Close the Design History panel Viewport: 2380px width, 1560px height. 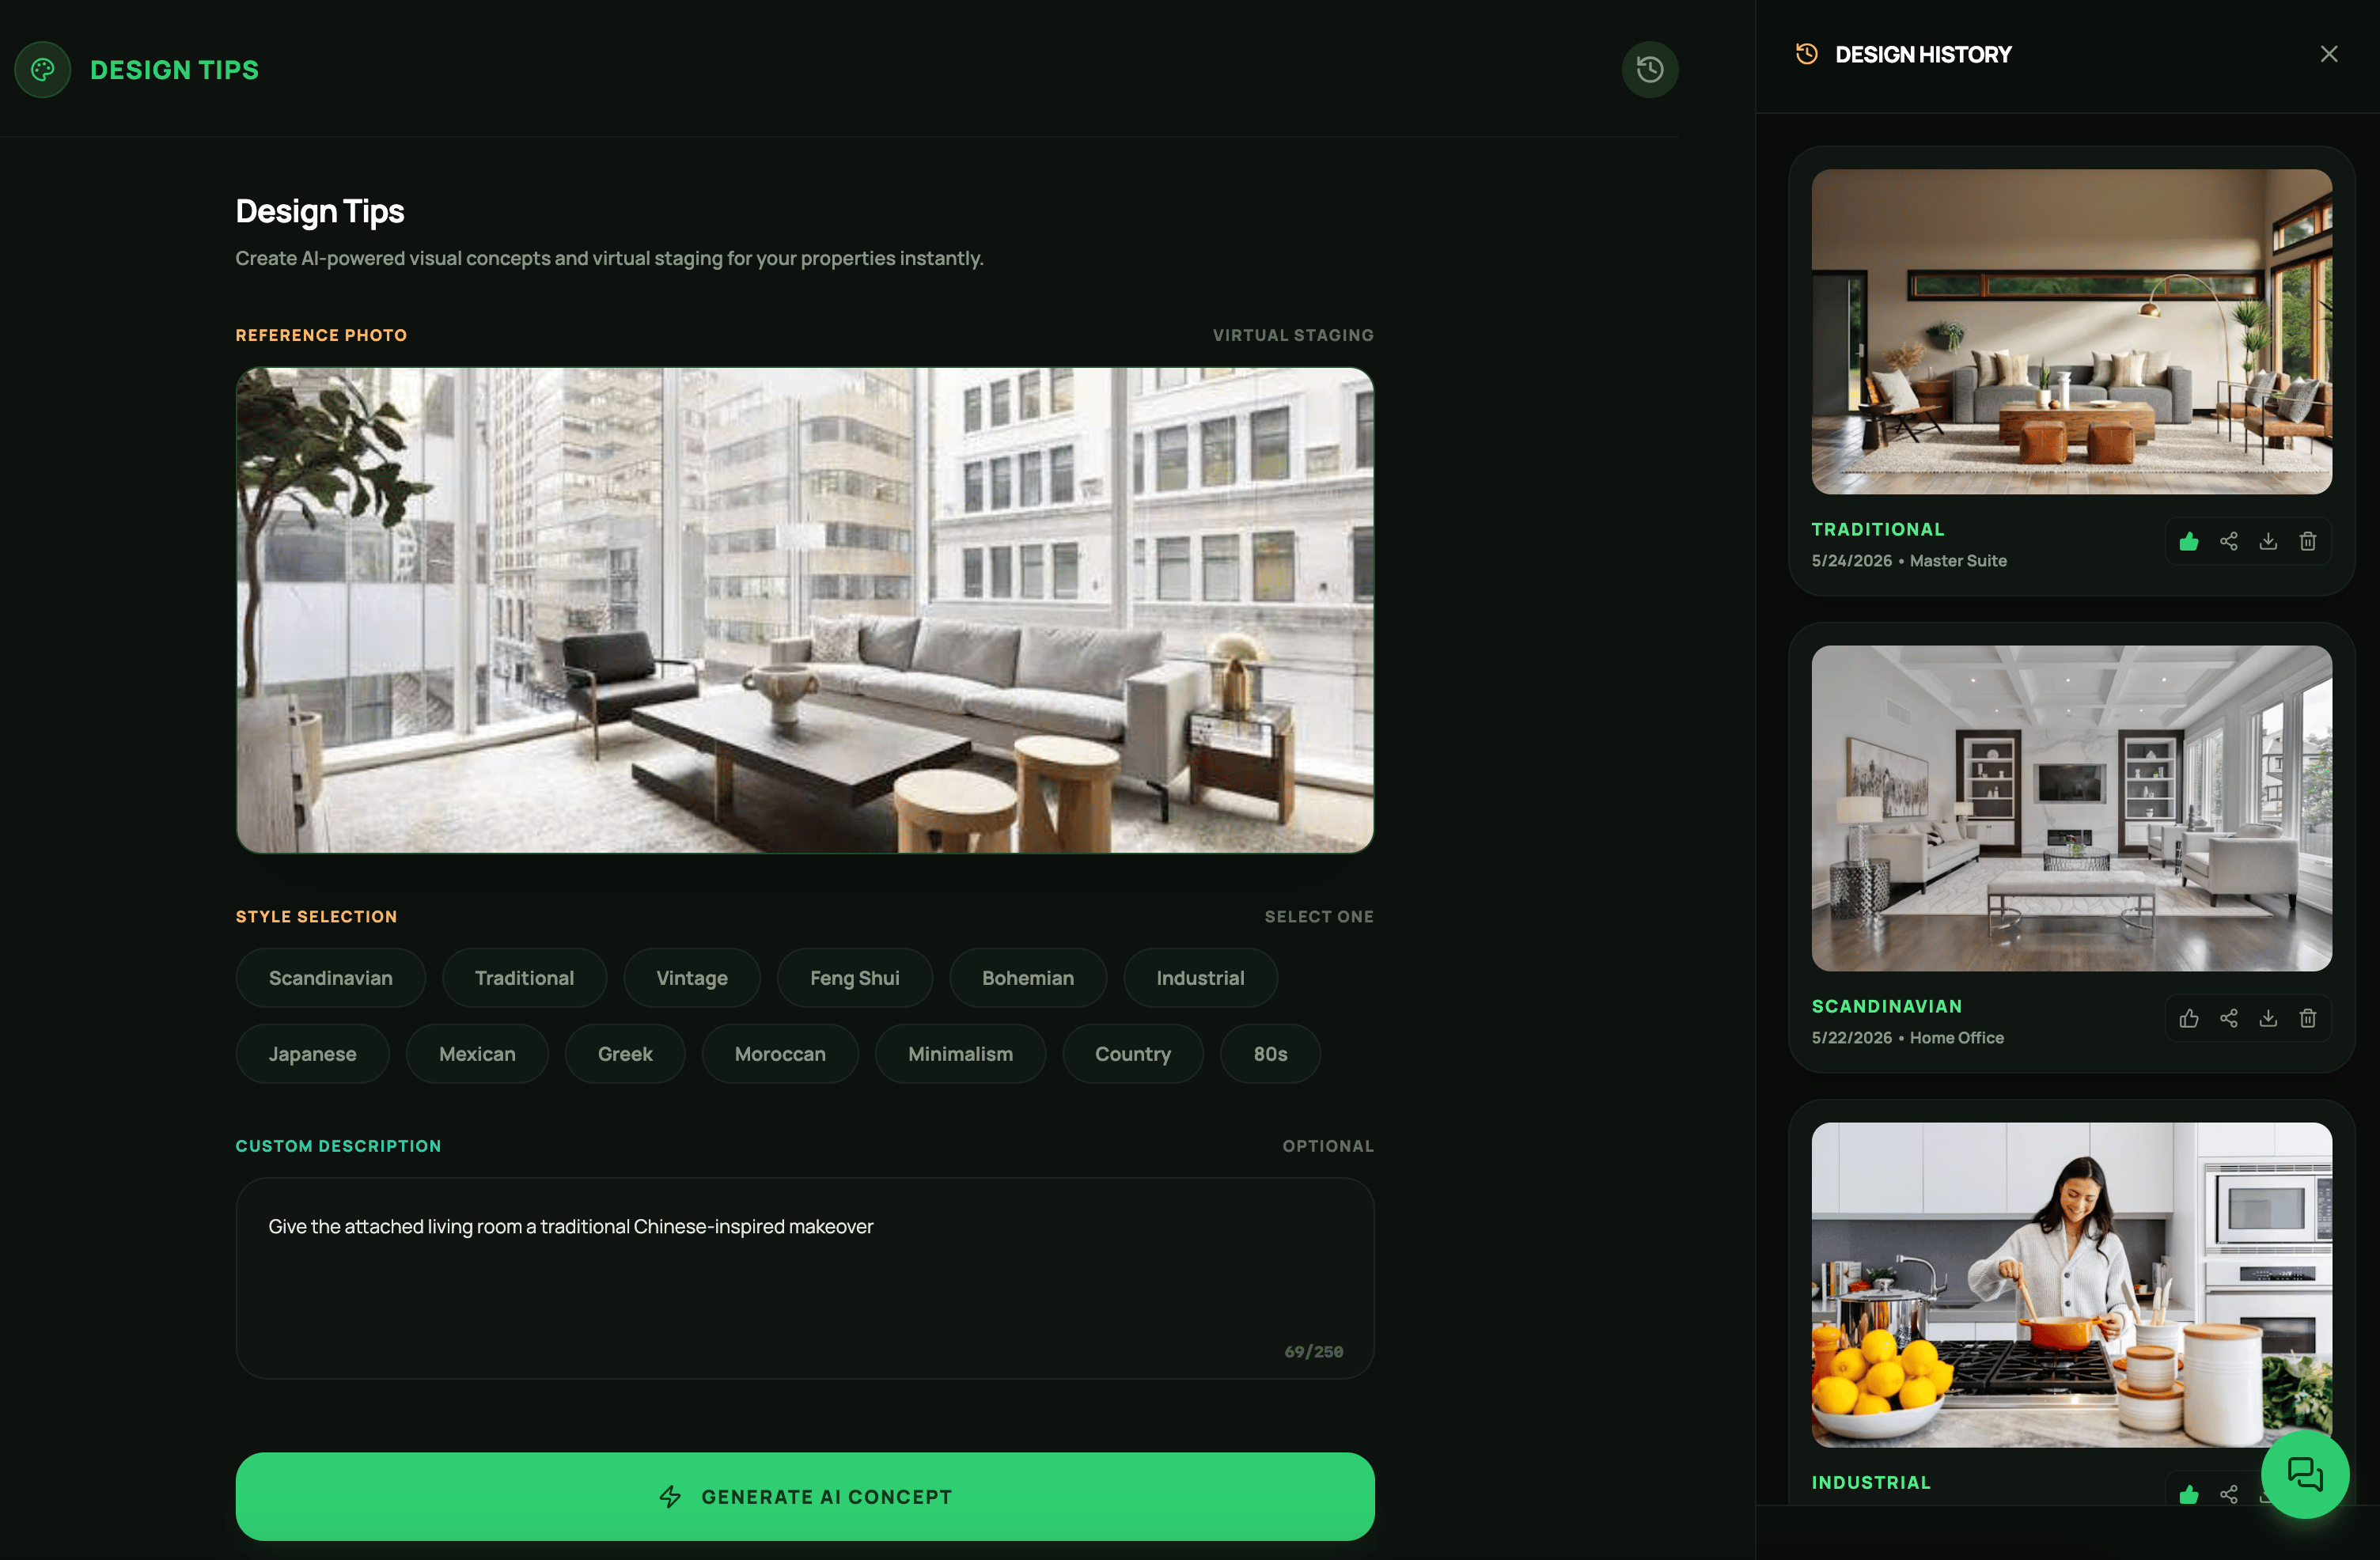2328,54
